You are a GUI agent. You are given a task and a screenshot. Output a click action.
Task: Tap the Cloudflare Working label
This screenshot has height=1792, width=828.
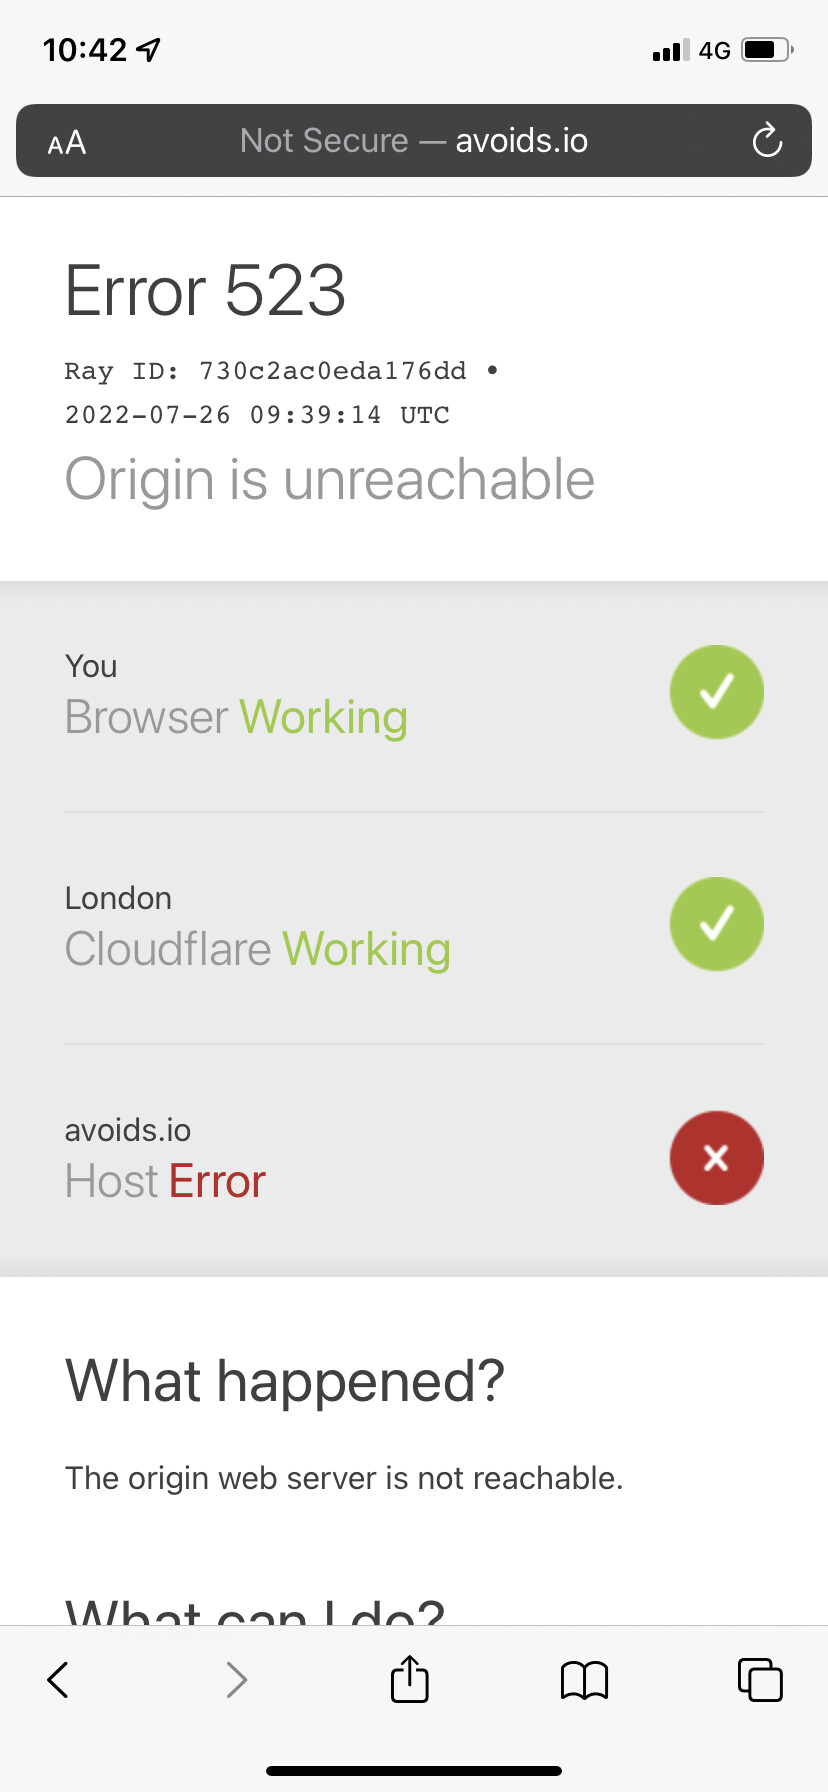point(258,950)
